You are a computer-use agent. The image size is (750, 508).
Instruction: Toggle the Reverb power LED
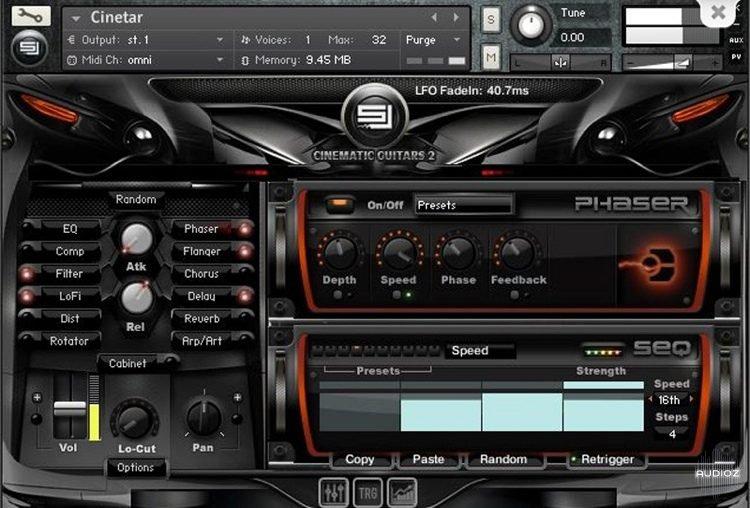pyautogui.click(x=245, y=317)
